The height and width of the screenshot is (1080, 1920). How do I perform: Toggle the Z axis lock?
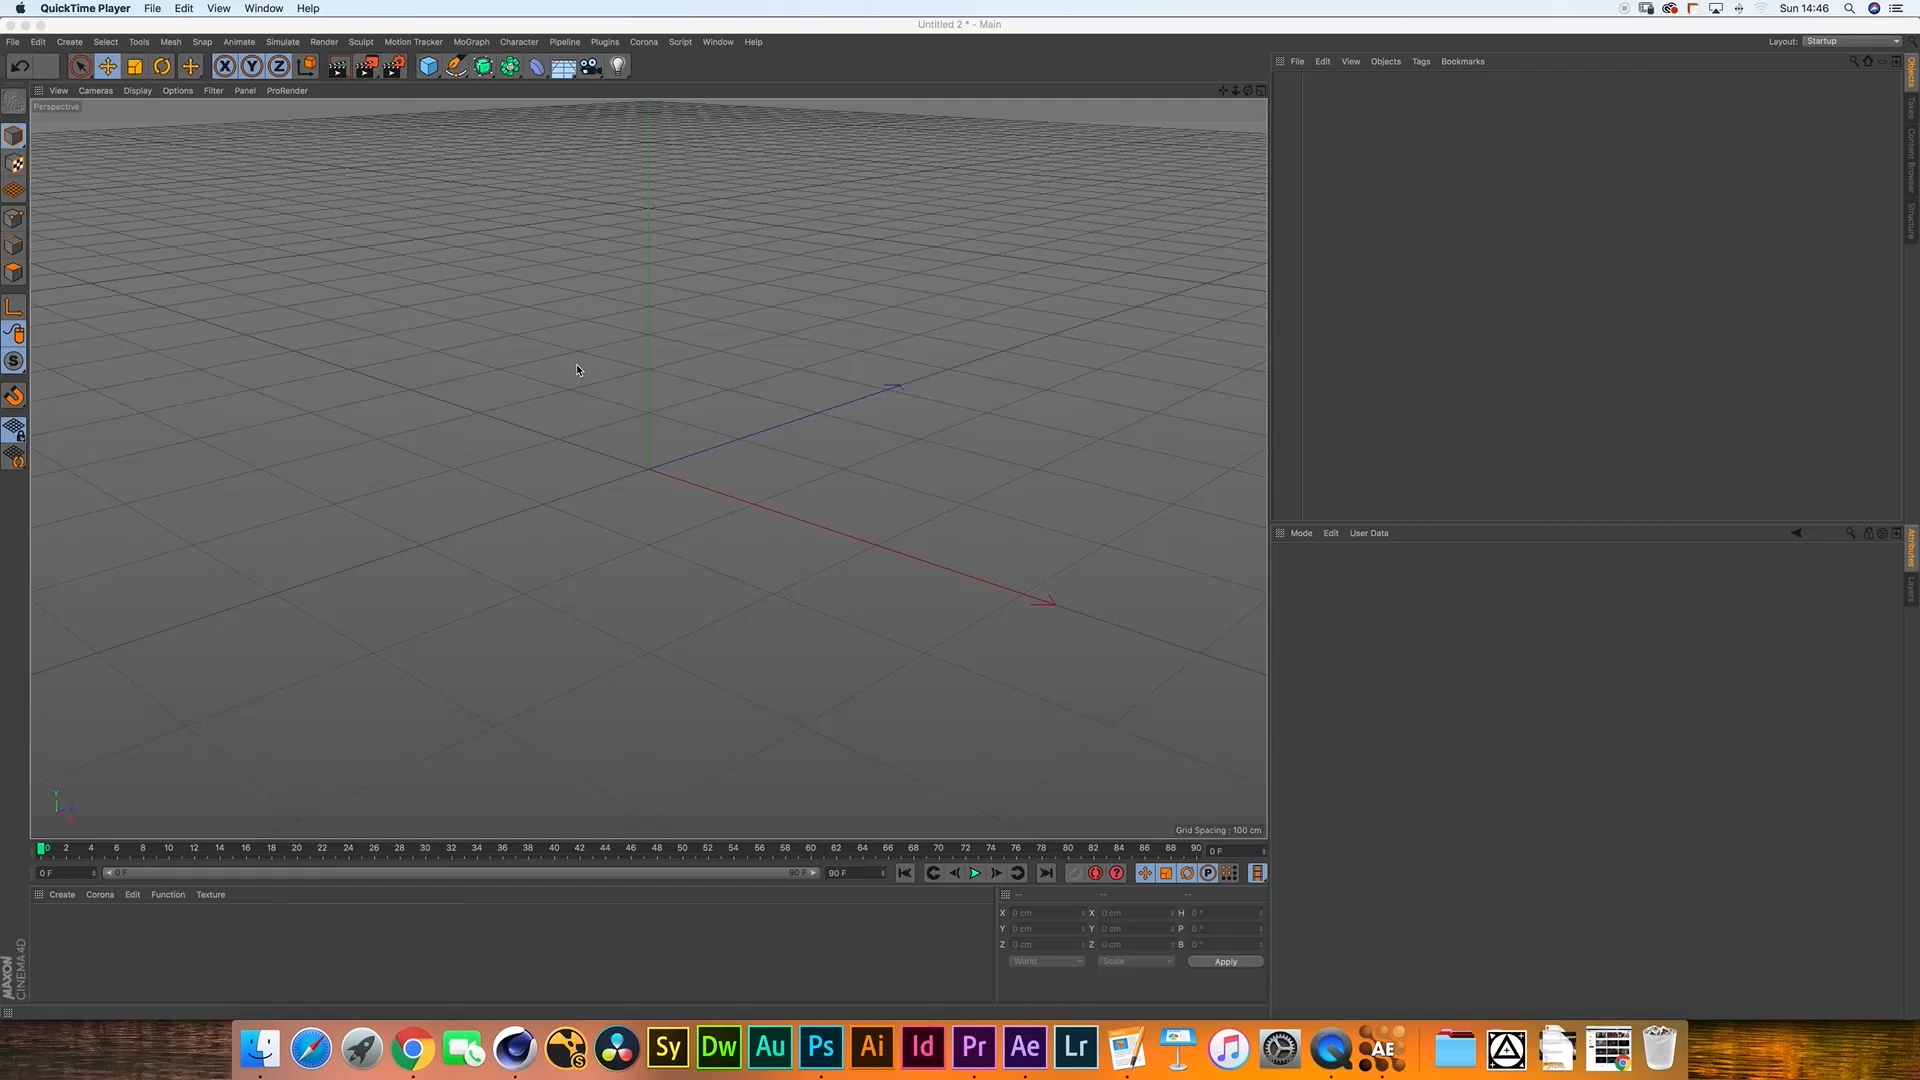coord(279,67)
